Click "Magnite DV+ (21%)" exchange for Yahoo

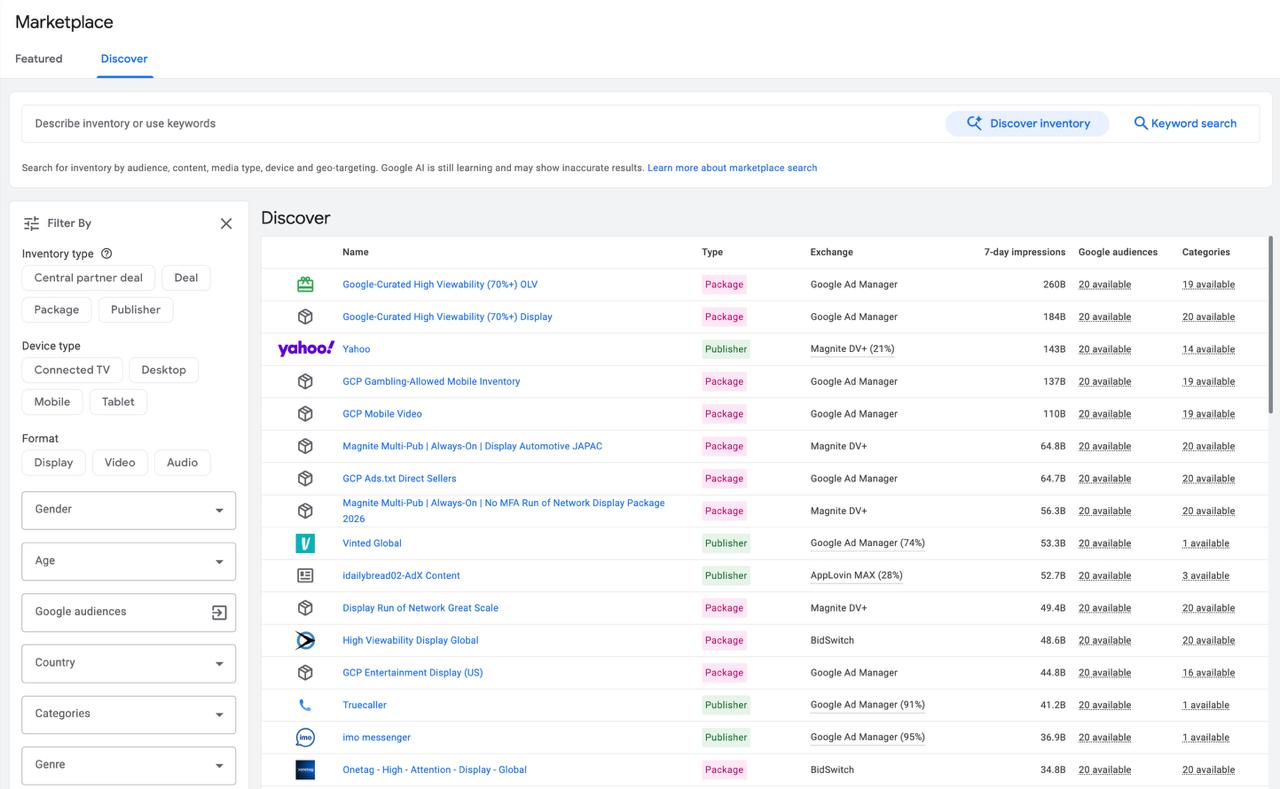[x=852, y=349]
